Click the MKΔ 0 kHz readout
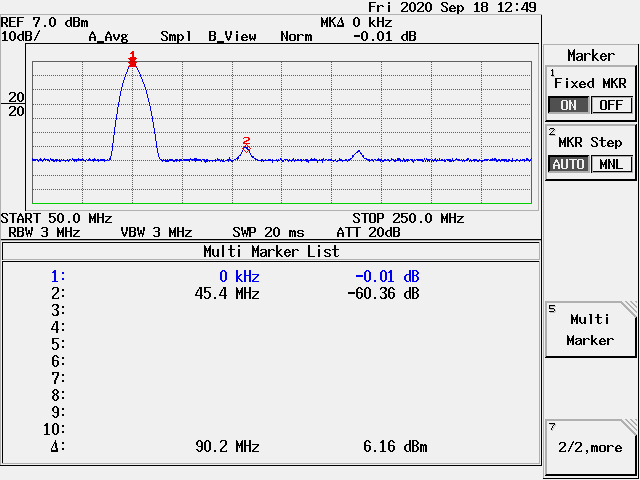This screenshot has height=480, width=640. (x=356, y=22)
